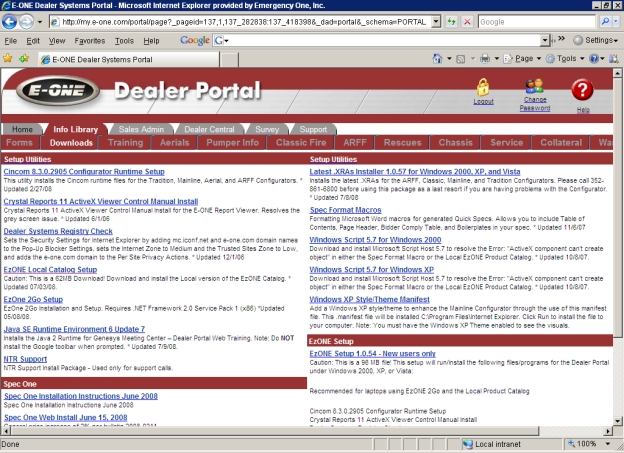Screen dimensions: 624x453
Task: Open Cincom Configurator Runtime Setup link
Action: point(84,172)
